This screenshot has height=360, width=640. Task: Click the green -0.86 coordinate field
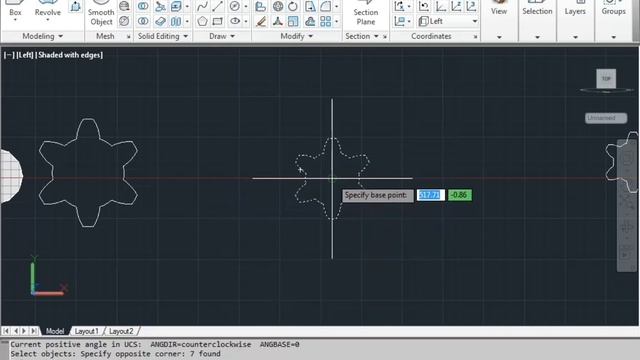click(460, 195)
